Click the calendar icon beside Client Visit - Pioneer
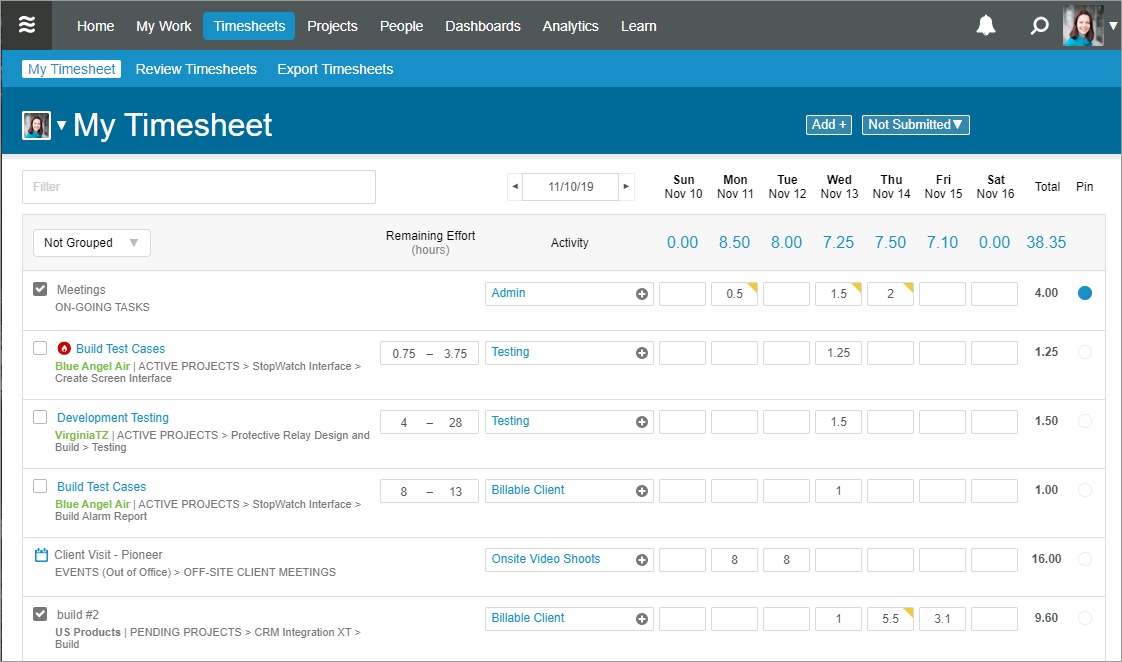This screenshot has width=1122, height=662. [41, 555]
